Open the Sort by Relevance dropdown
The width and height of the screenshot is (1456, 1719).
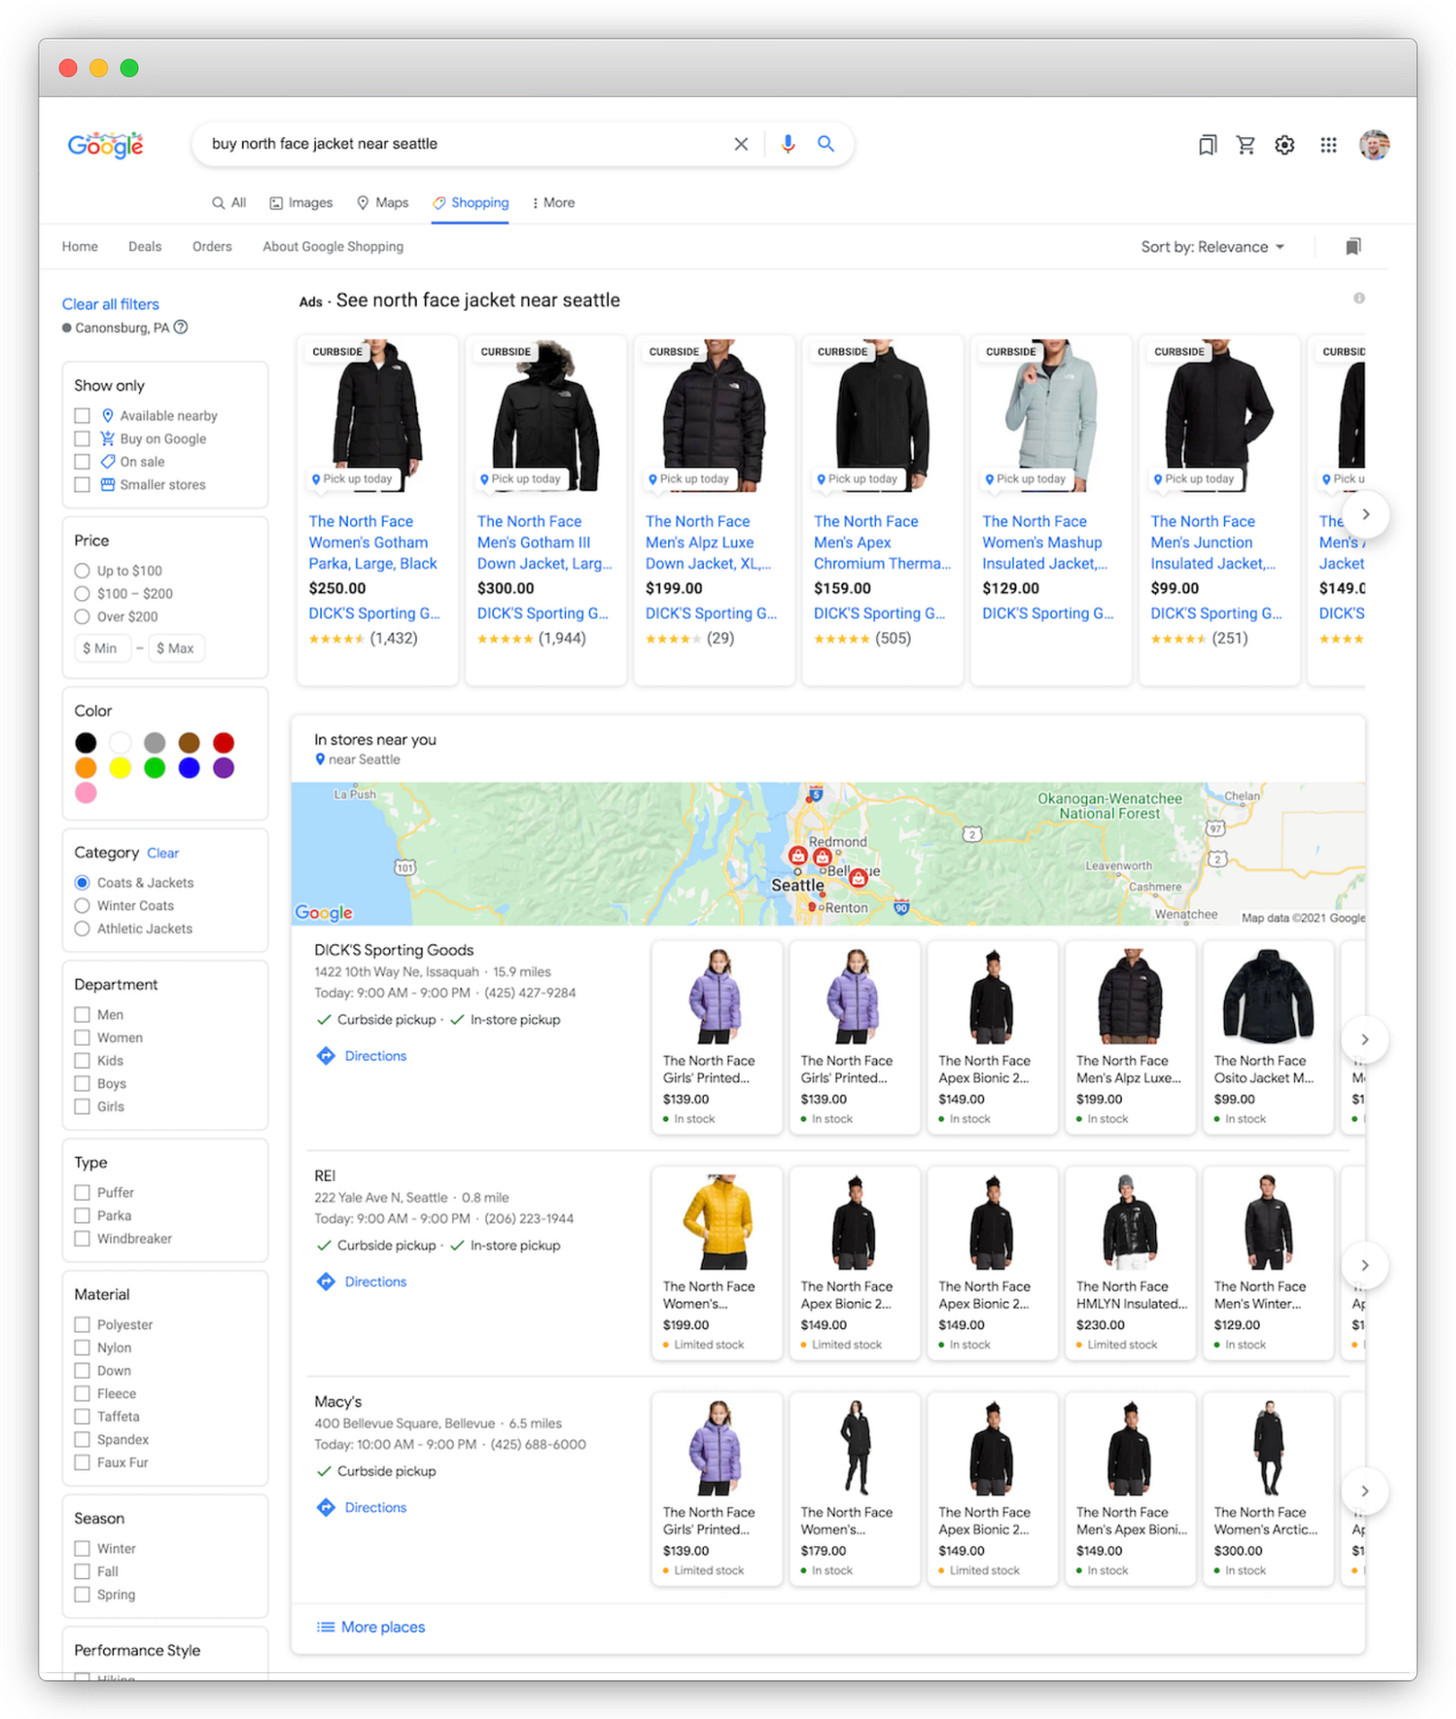pos(1213,247)
